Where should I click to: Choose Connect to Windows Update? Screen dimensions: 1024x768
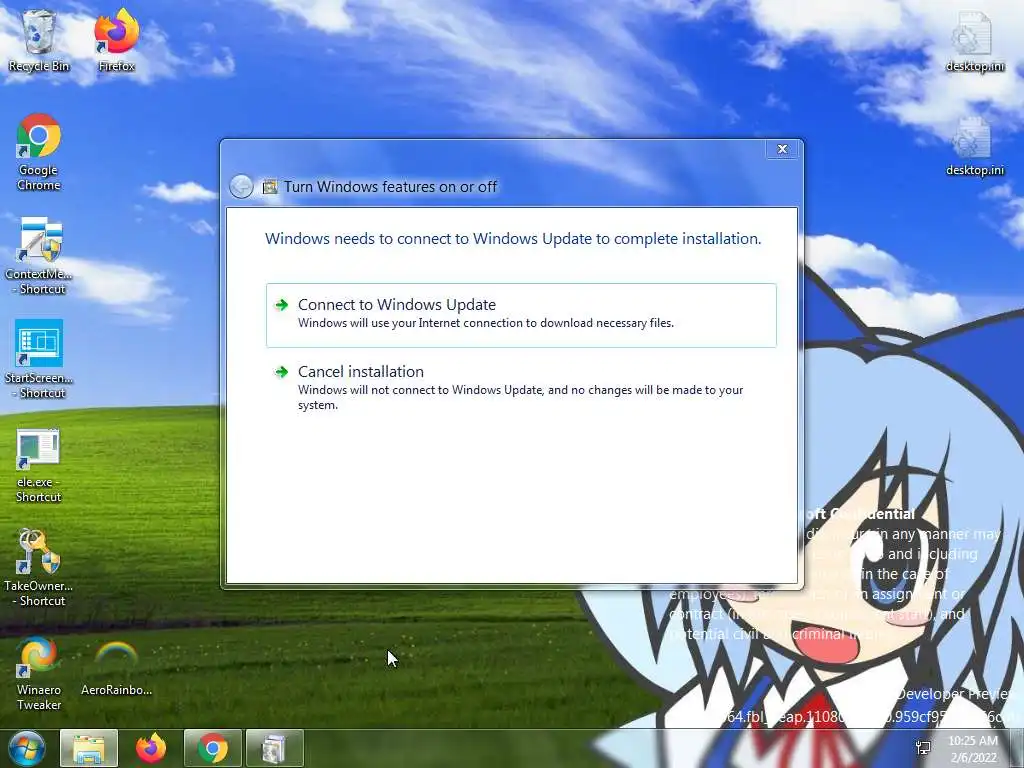(521, 315)
